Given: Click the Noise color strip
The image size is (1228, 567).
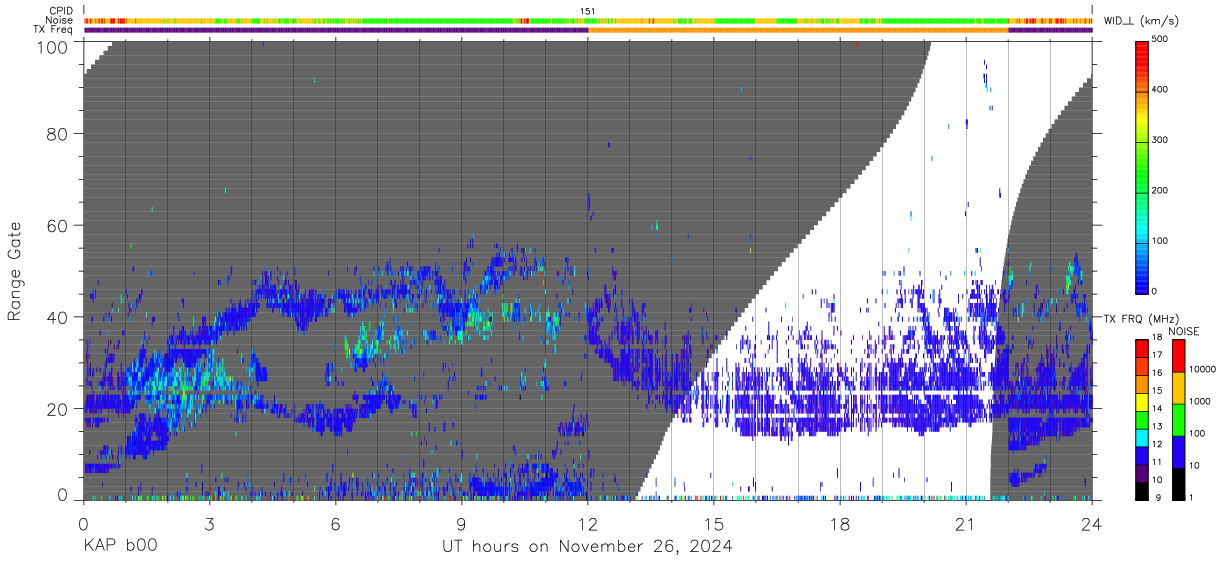Looking at the screenshot, I should pyautogui.click(x=588, y=20).
